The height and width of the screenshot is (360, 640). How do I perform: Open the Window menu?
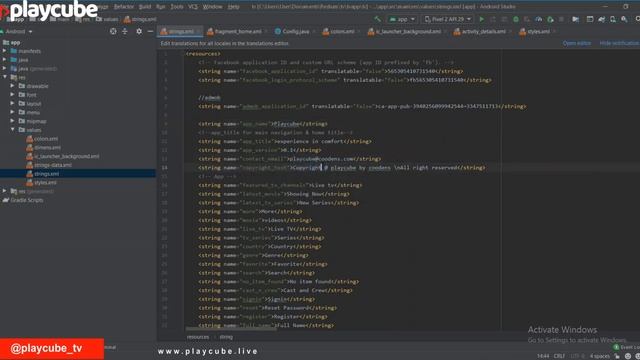tap(213, 7)
